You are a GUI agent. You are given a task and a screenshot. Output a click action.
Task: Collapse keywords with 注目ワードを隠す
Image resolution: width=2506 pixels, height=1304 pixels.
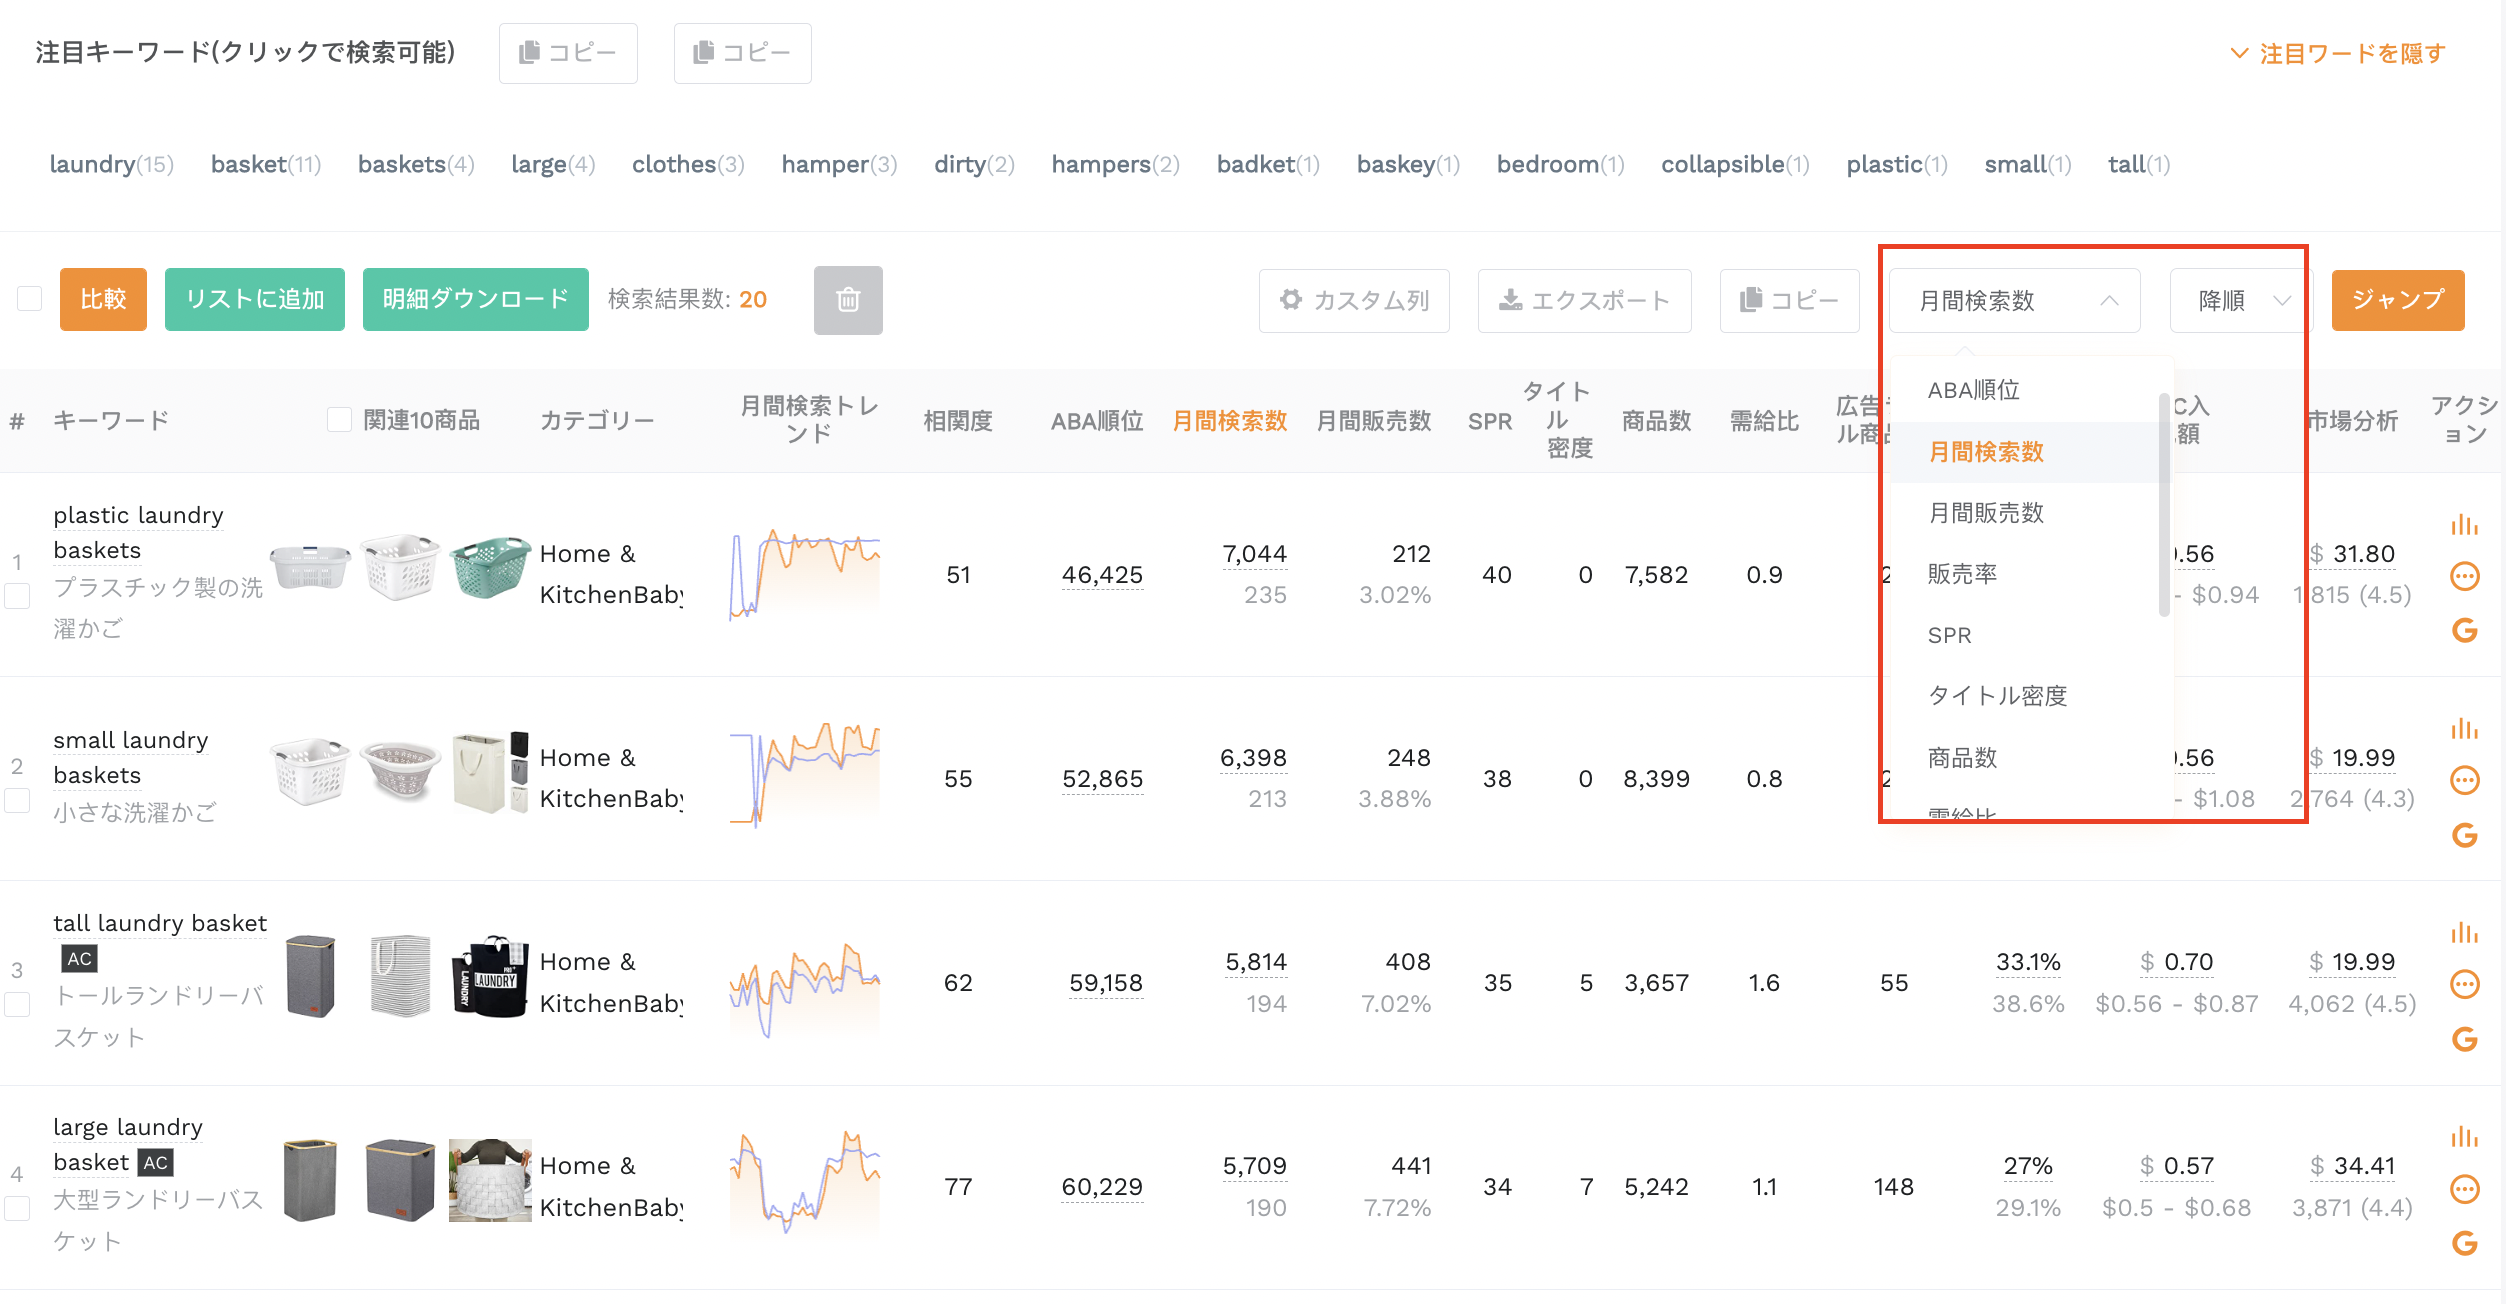(x=2338, y=53)
